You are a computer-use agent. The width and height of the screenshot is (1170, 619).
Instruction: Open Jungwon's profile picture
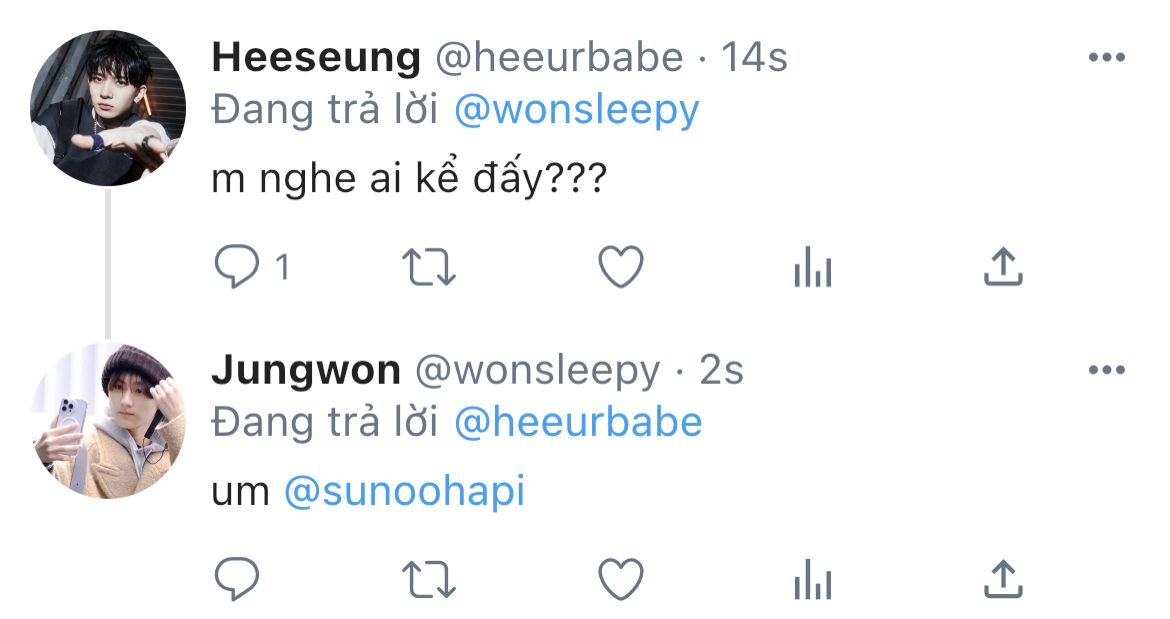(107, 421)
